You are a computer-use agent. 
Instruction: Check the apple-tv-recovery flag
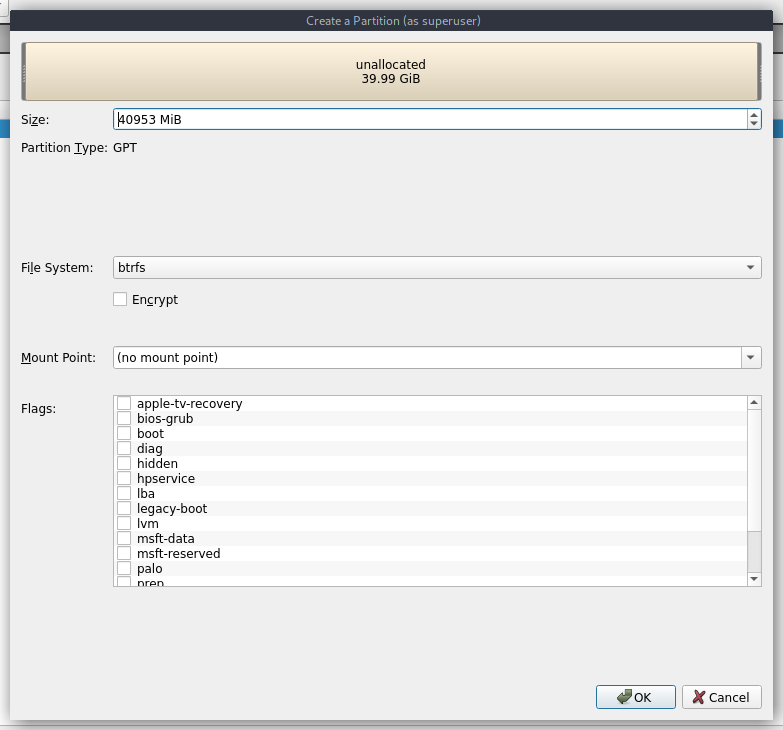coord(124,404)
